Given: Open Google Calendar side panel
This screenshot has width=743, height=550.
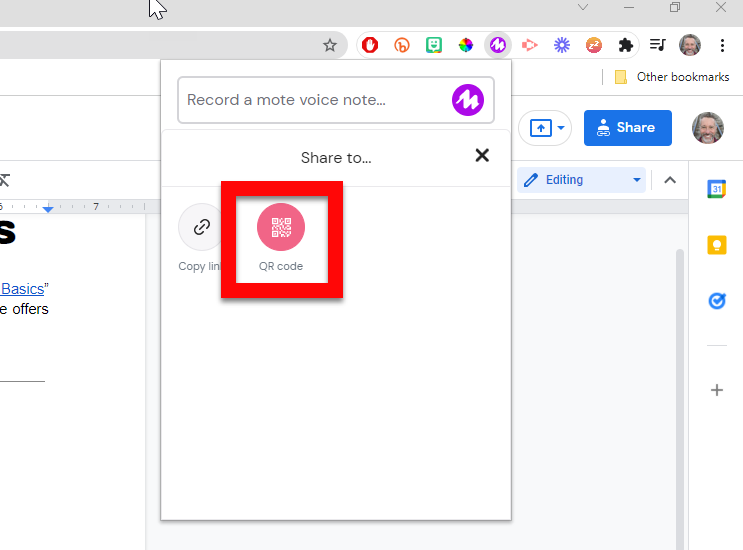Looking at the screenshot, I should pyautogui.click(x=716, y=189).
